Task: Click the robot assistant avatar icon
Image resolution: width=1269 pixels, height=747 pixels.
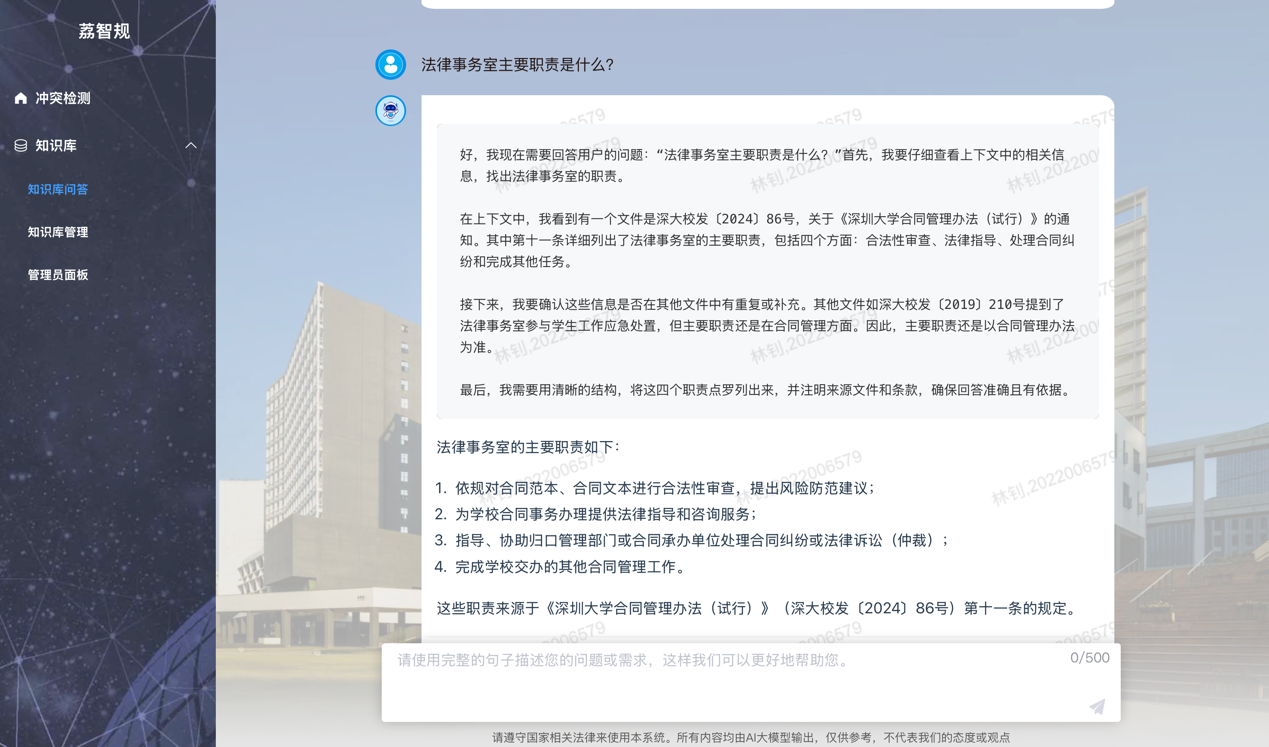Action: 390,111
